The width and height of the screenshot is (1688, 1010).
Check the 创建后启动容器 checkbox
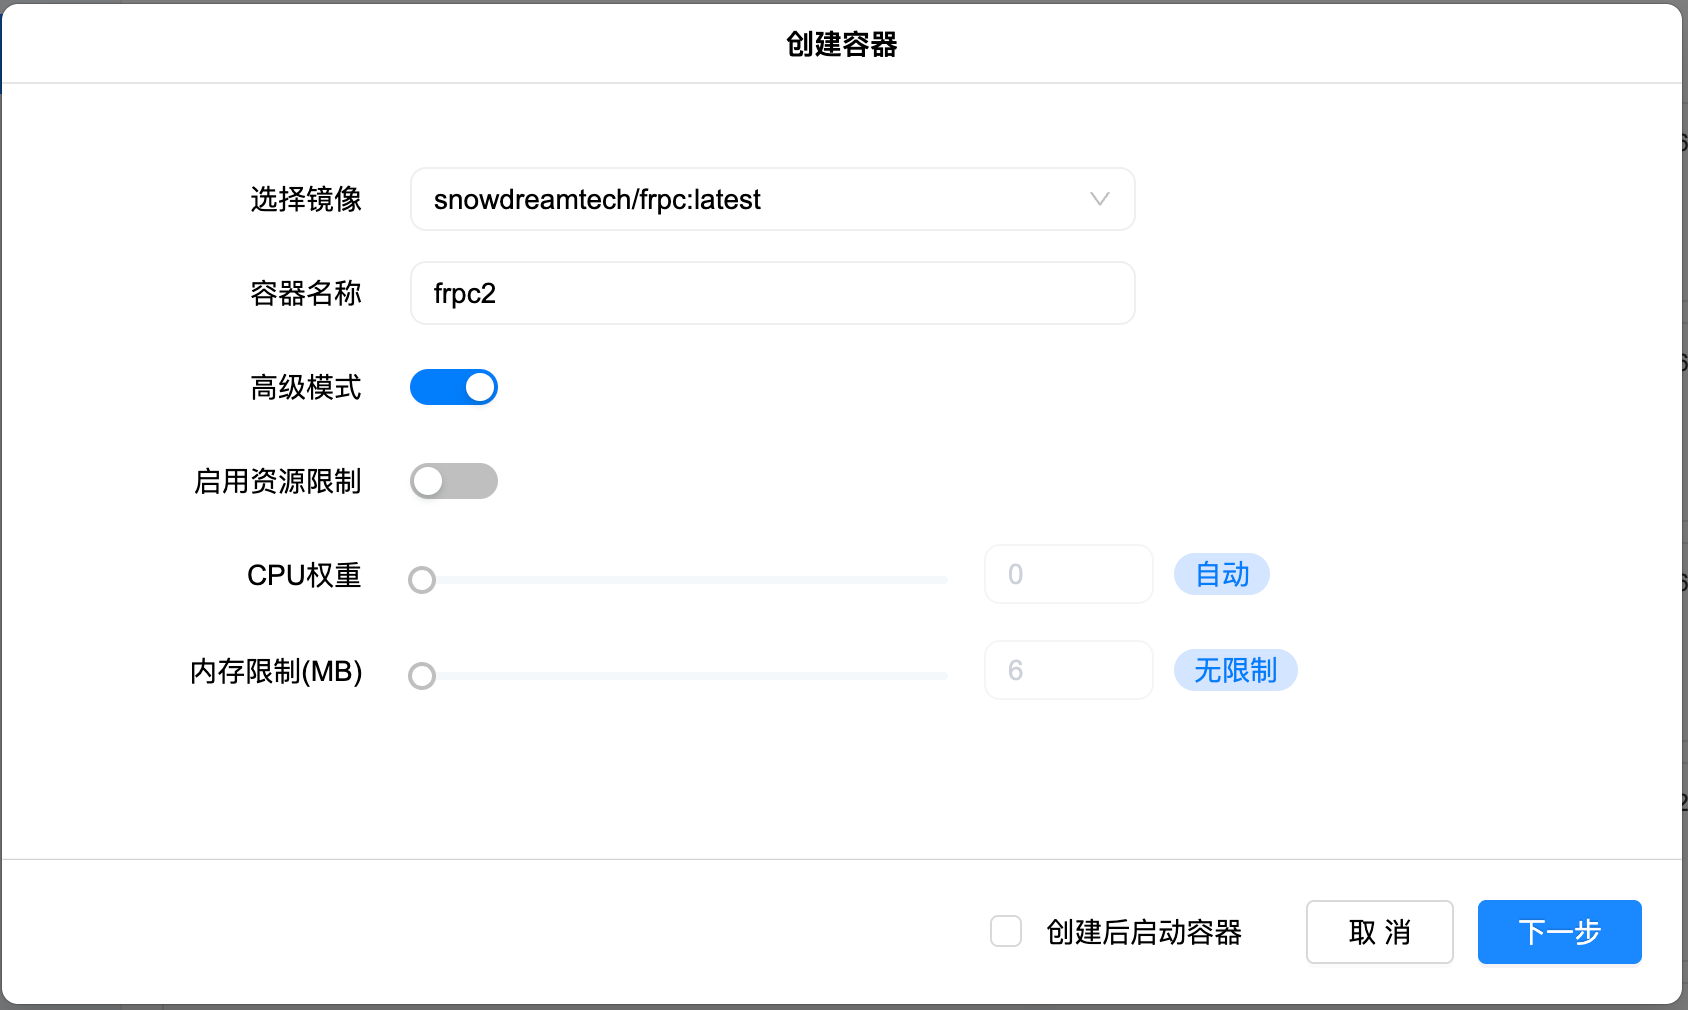(1005, 932)
